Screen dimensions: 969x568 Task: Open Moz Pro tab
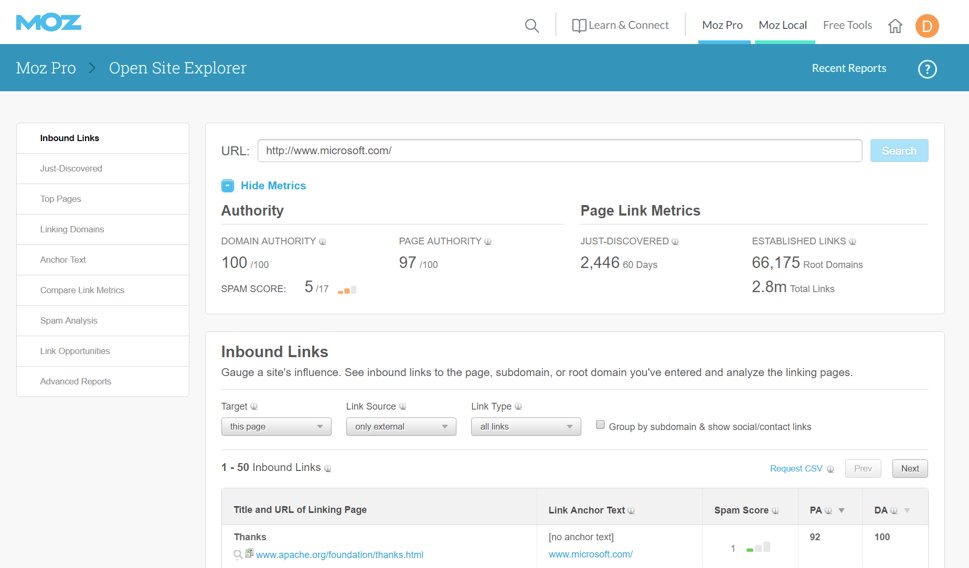[722, 25]
